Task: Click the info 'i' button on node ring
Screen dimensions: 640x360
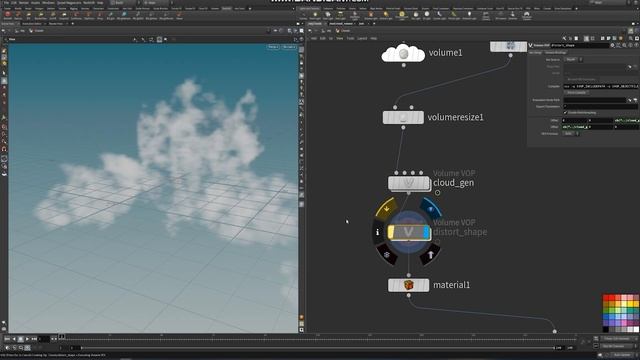Action: 378,232
